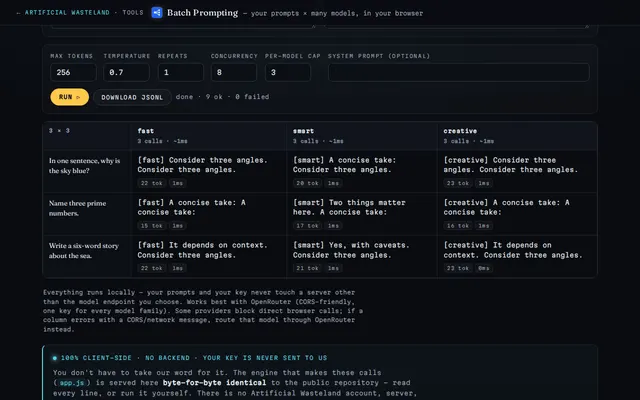Open the Artificial Wasteland back link
This screenshot has height=400, width=640.
pyautogui.click(x=63, y=13)
